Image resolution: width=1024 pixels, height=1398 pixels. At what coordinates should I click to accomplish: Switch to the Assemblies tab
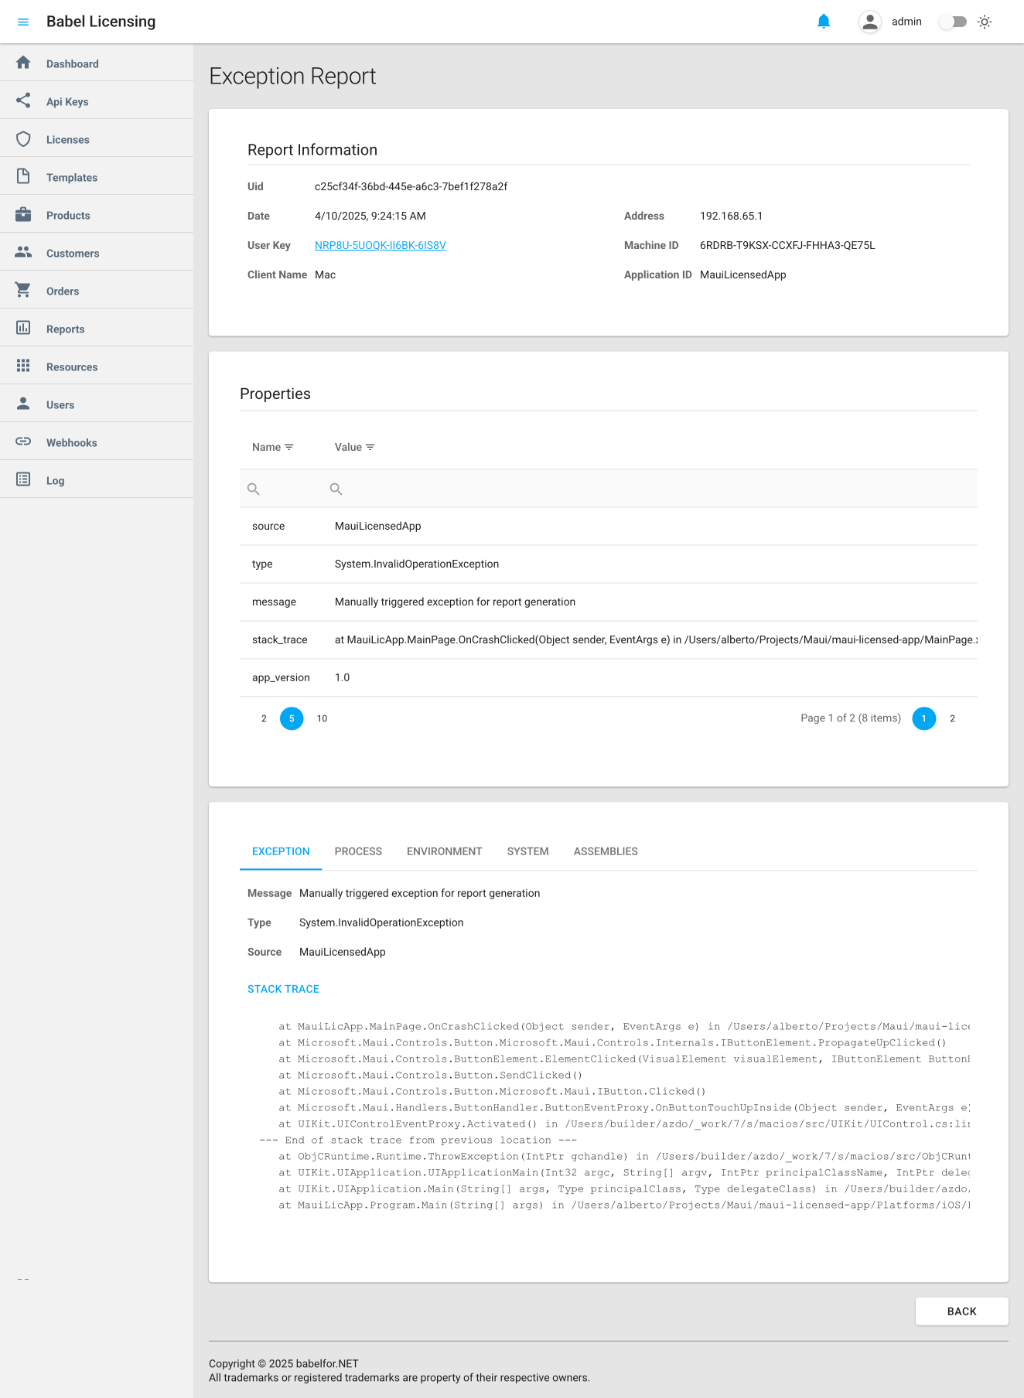(x=605, y=852)
